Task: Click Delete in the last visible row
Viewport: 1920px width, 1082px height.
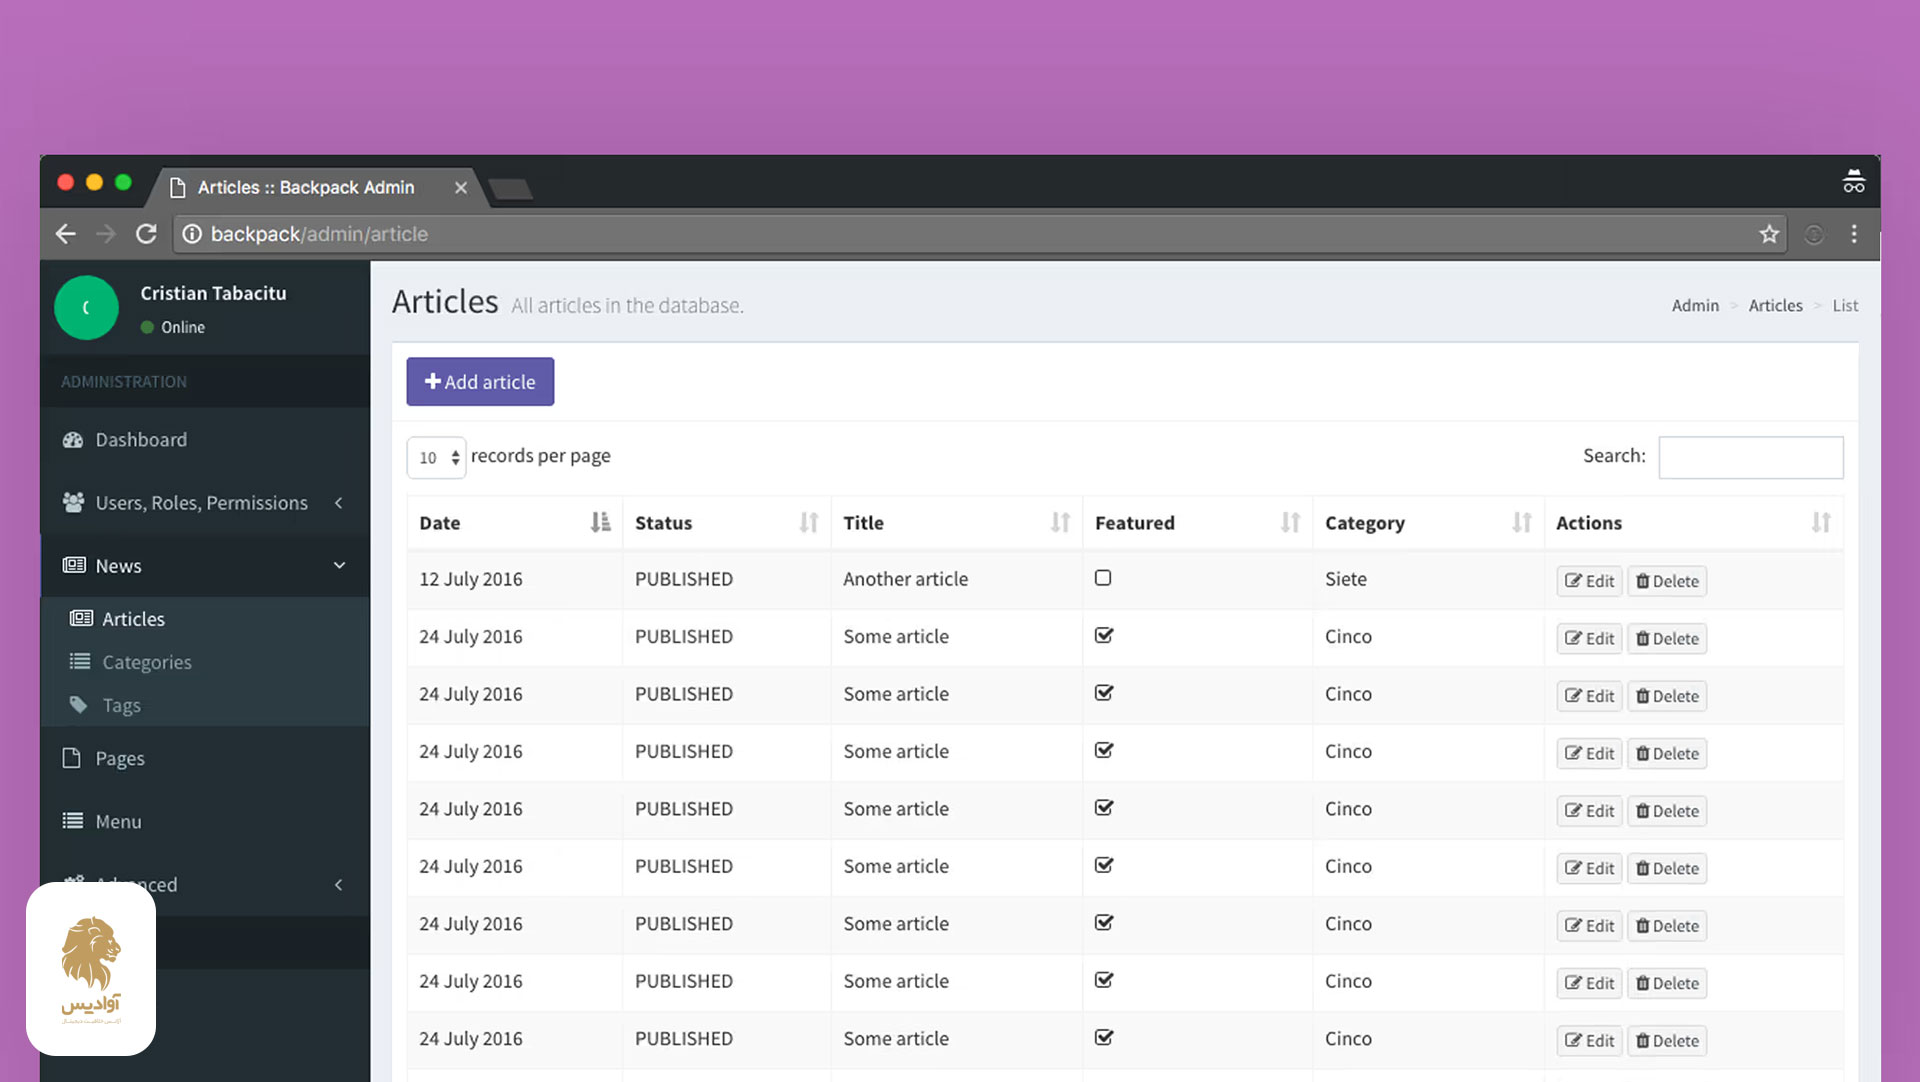Action: 1667,1040
